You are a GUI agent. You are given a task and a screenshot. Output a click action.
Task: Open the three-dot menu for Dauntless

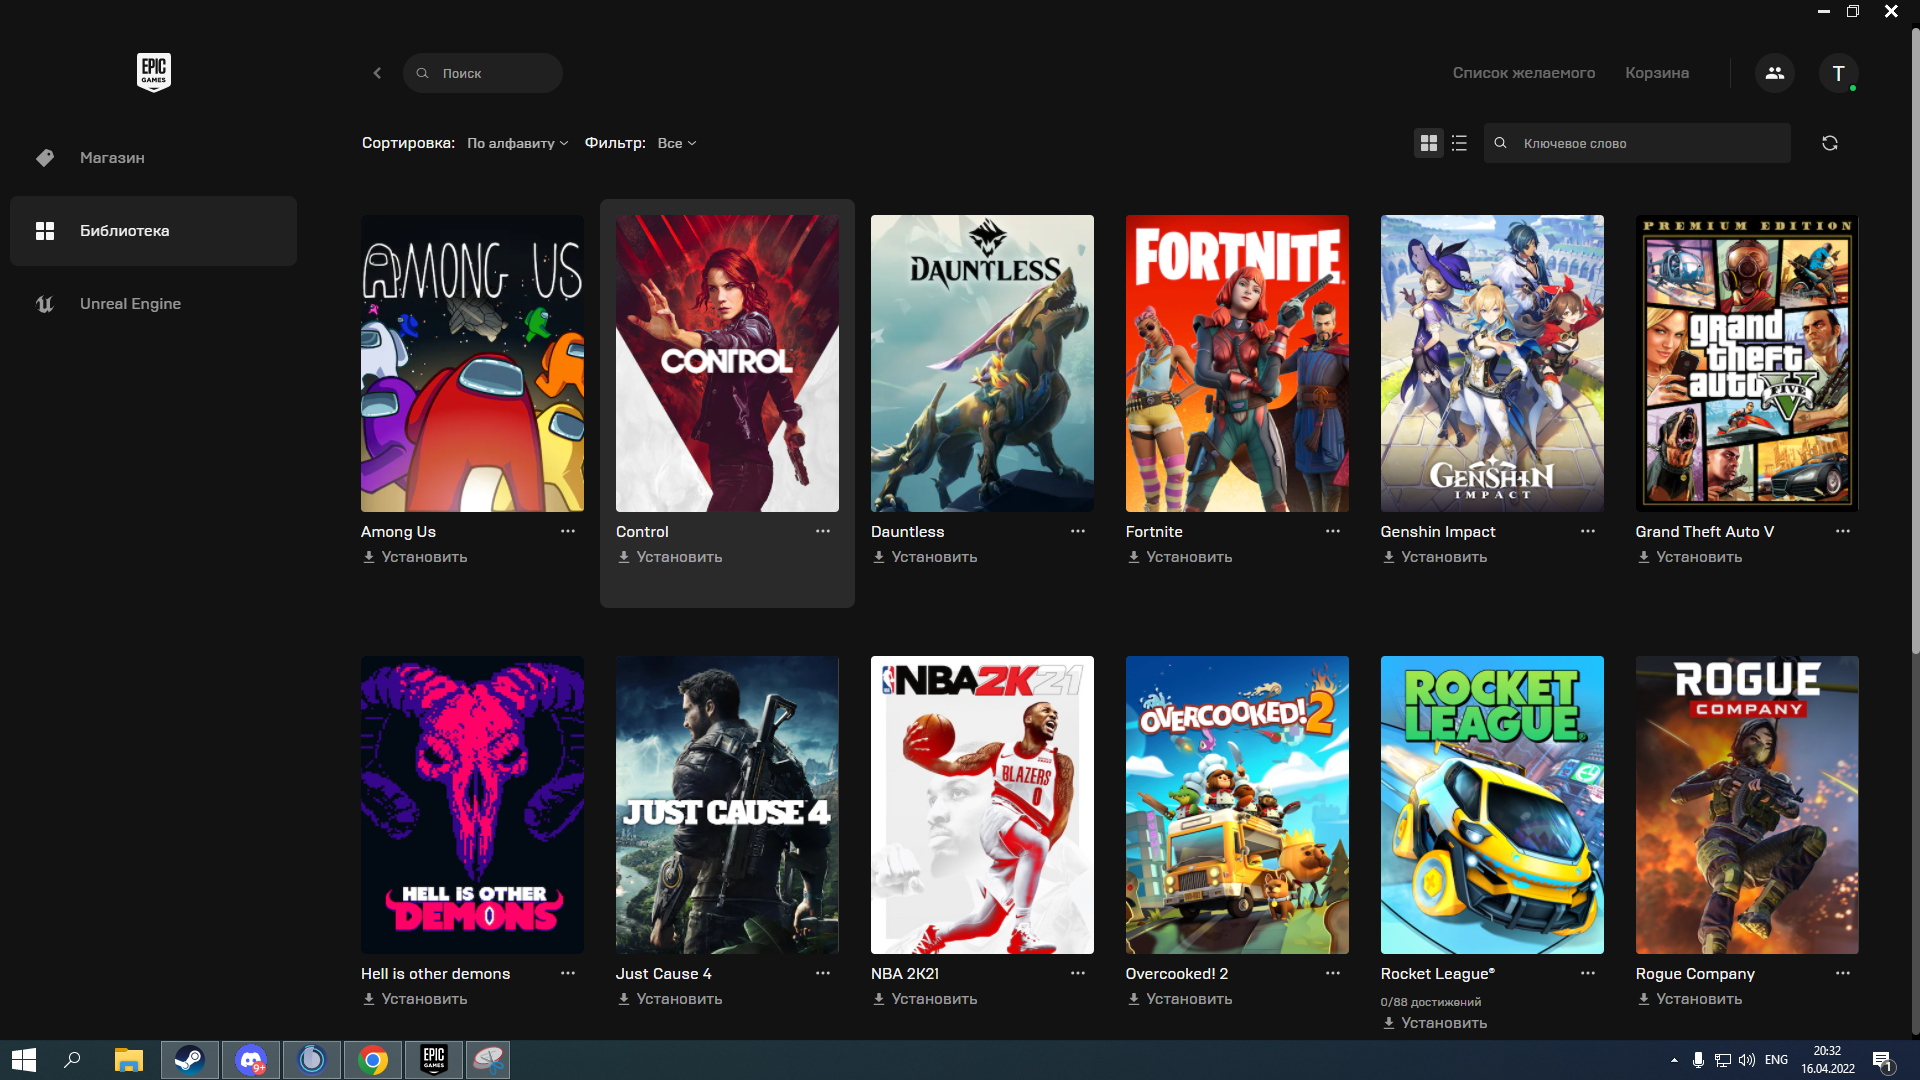coord(1078,531)
